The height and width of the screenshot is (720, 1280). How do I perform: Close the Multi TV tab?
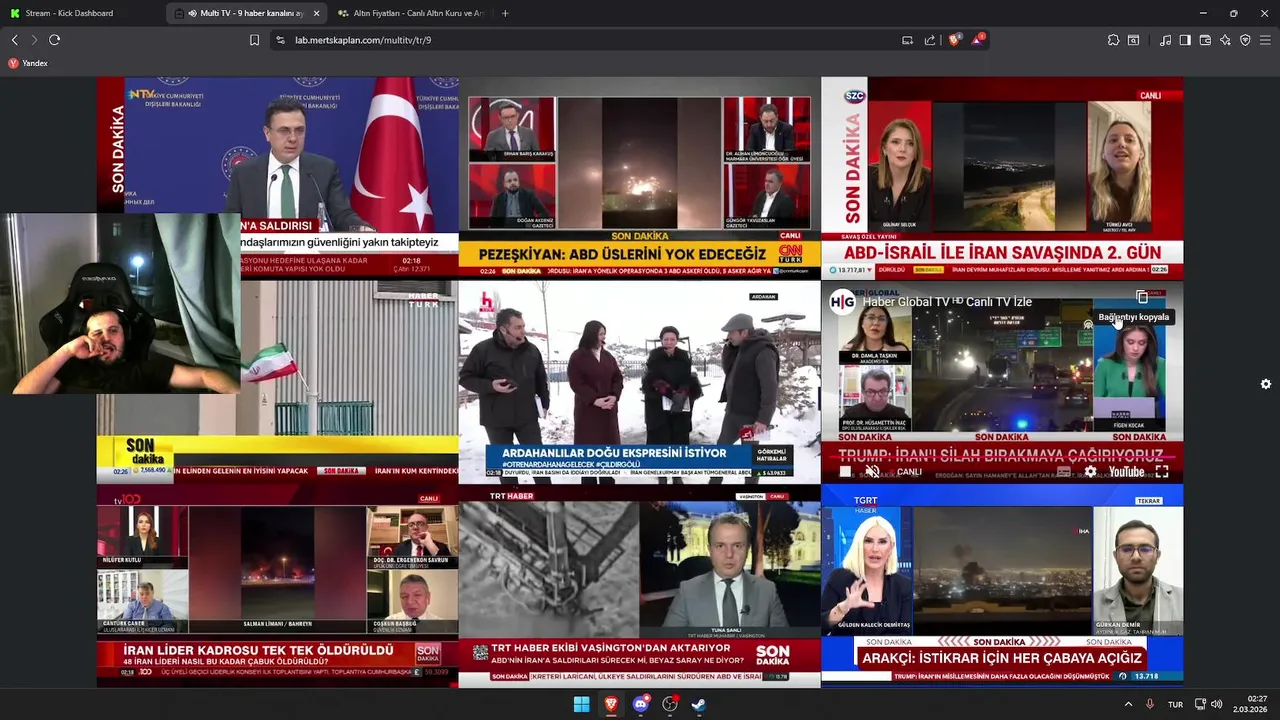click(x=317, y=13)
